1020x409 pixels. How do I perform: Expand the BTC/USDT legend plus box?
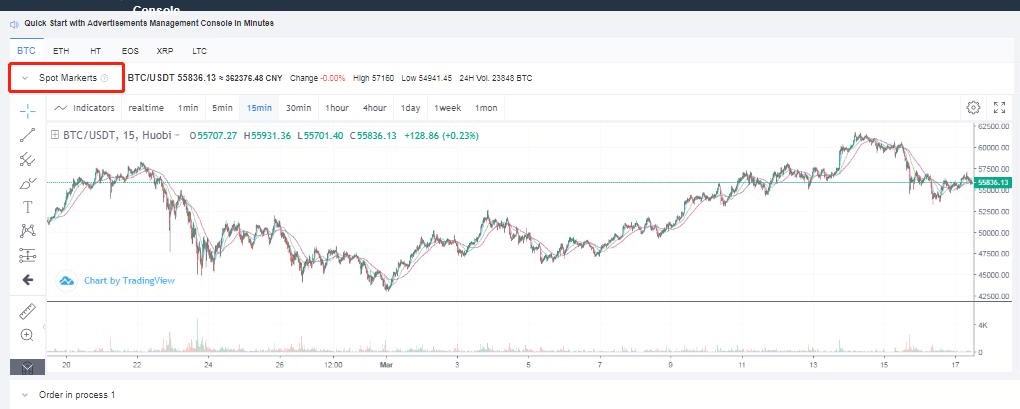[55, 135]
